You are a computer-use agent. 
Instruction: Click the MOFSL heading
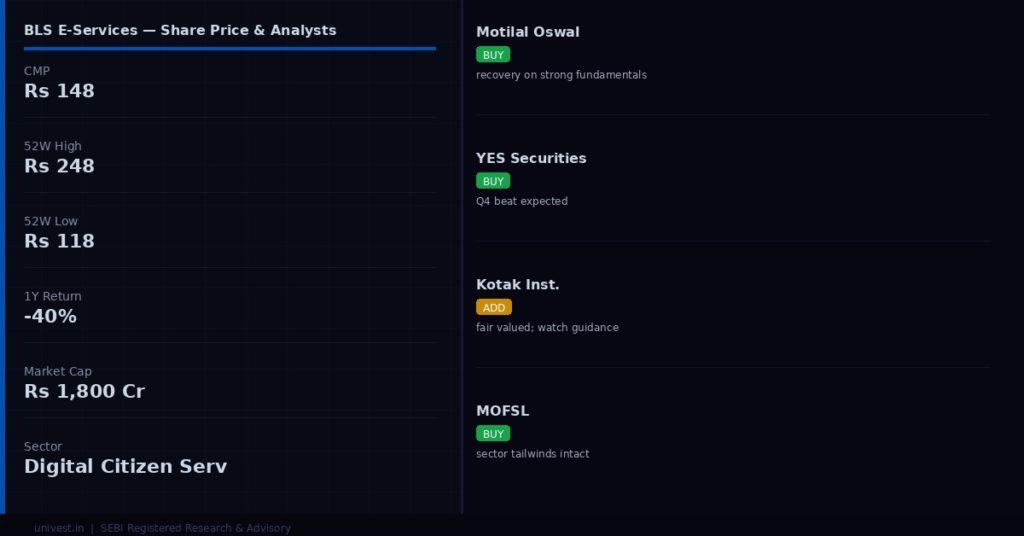(502, 411)
